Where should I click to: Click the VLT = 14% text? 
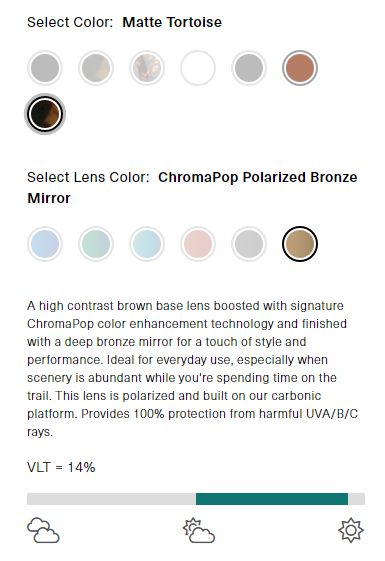(x=61, y=467)
